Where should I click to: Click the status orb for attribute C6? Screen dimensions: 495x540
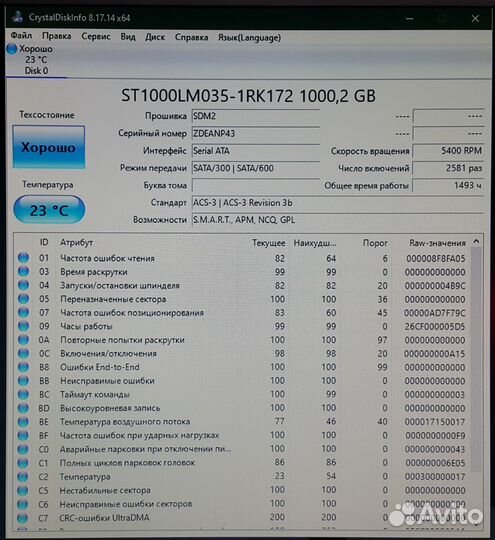tap(23, 504)
